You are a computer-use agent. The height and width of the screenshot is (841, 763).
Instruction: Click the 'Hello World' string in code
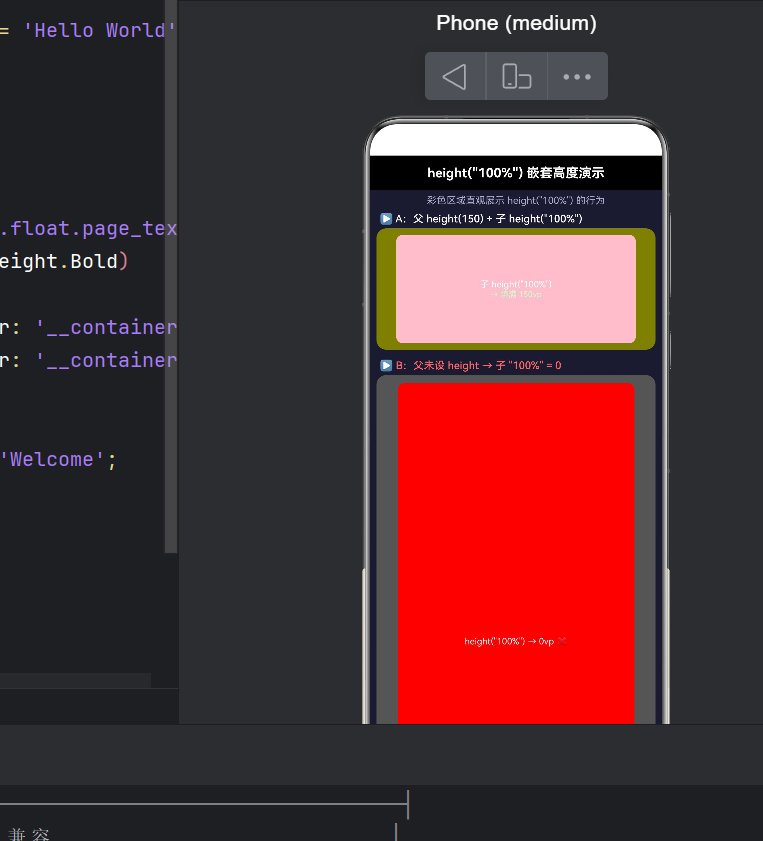pyautogui.click(x=100, y=31)
